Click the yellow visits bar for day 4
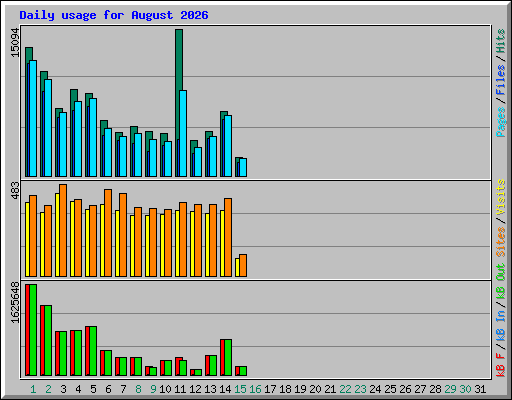The width and height of the screenshot is (512, 400). point(72,239)
